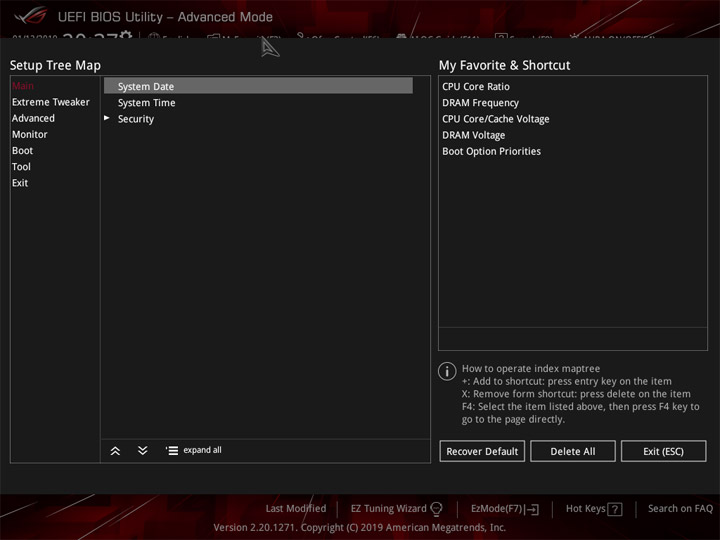Screen dimensions: 720x540
Task: Select Boot Option Priorities shortcut
Action: coord(491,151)
